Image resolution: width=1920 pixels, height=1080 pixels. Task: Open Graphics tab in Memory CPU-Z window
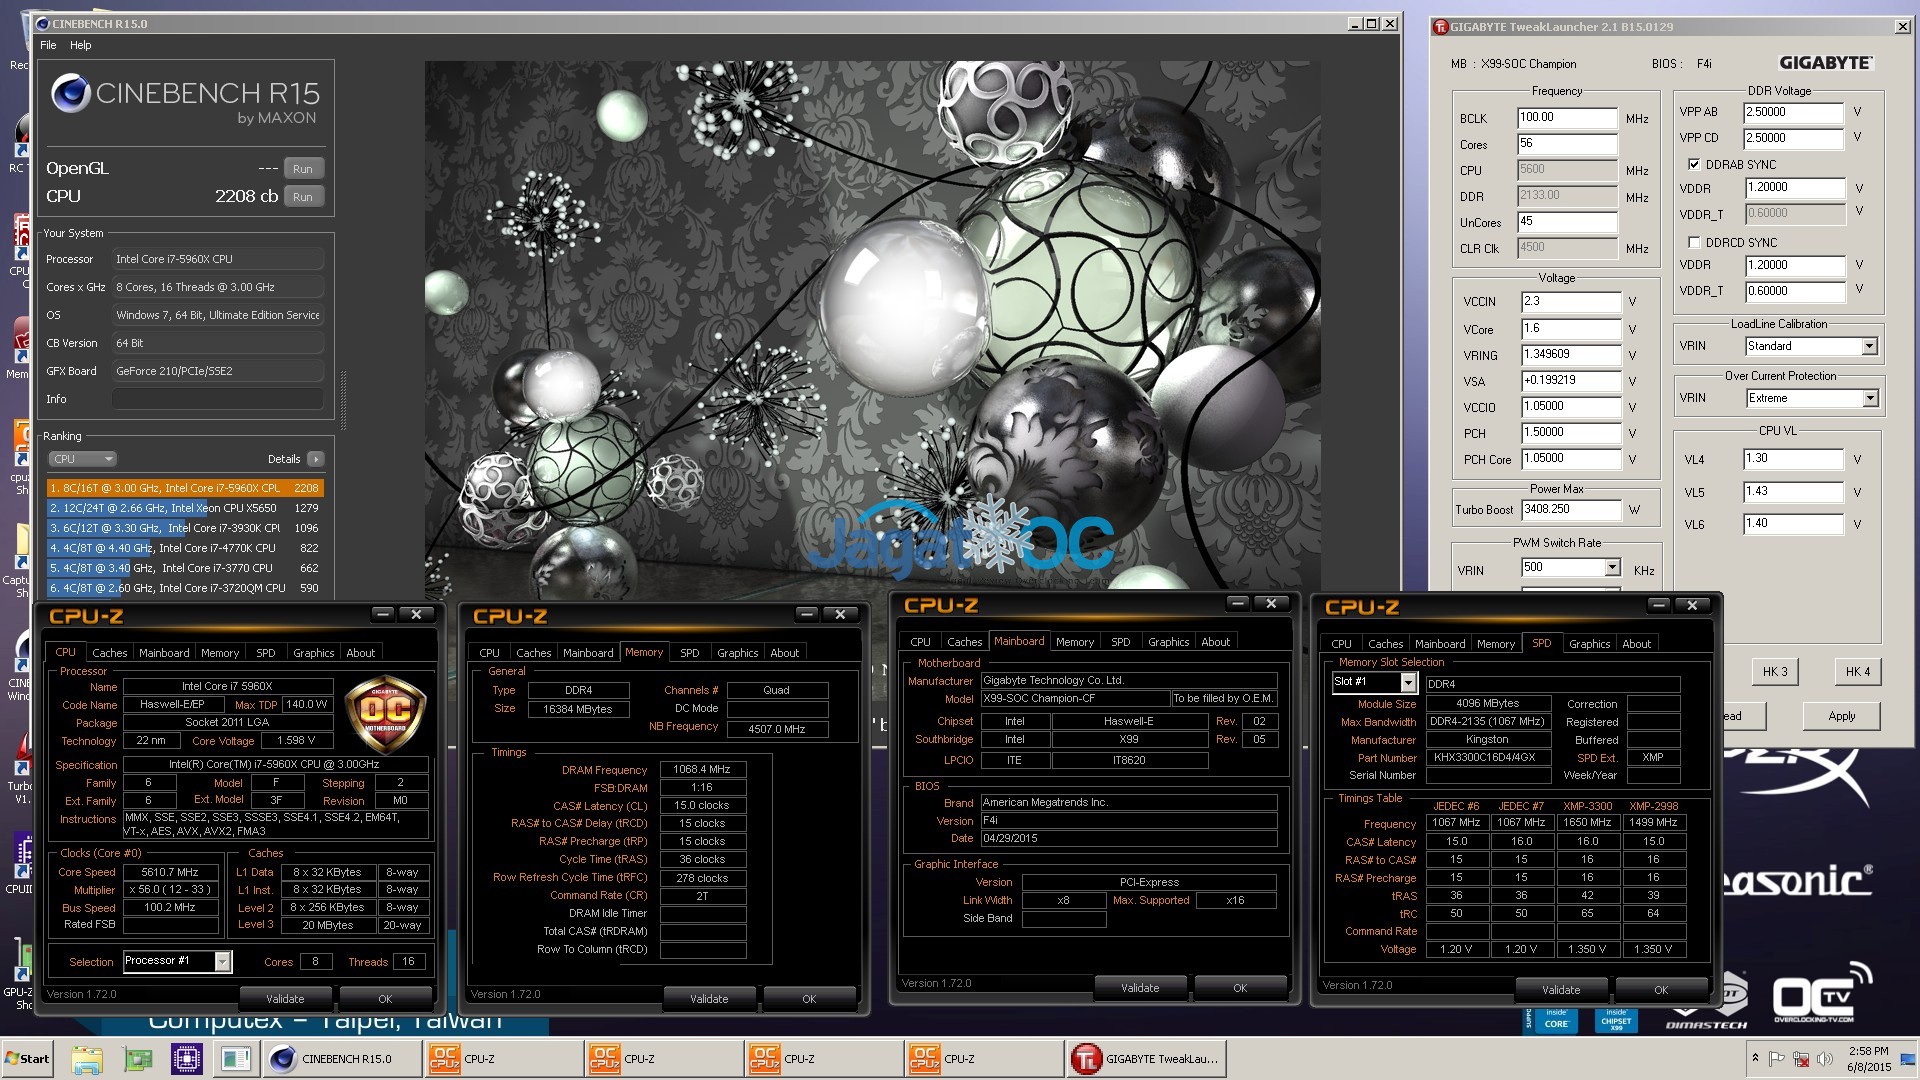click(x=737, y=653)
